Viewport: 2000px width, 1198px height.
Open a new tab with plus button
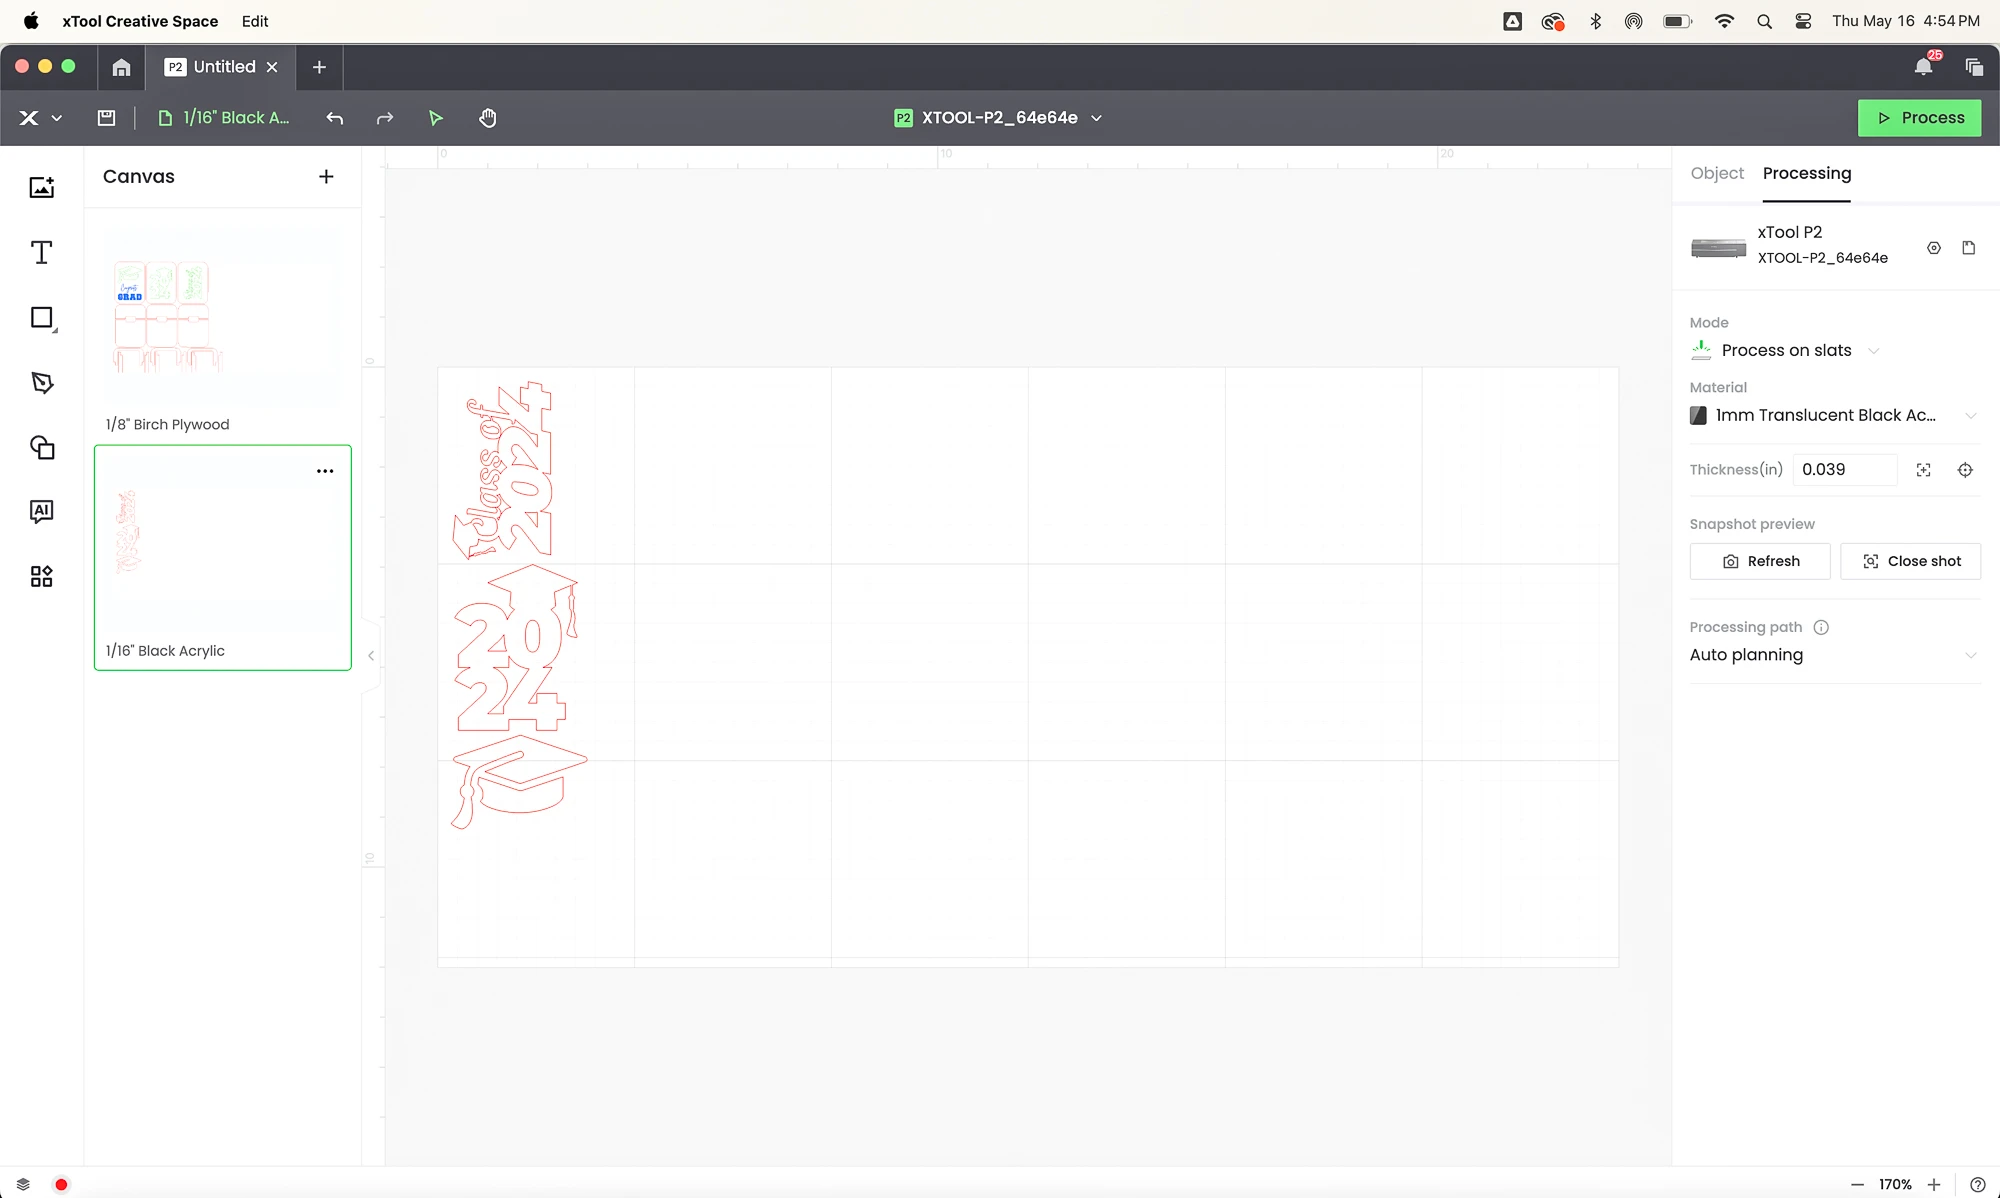pyautogui.click(x=319, y=67)
